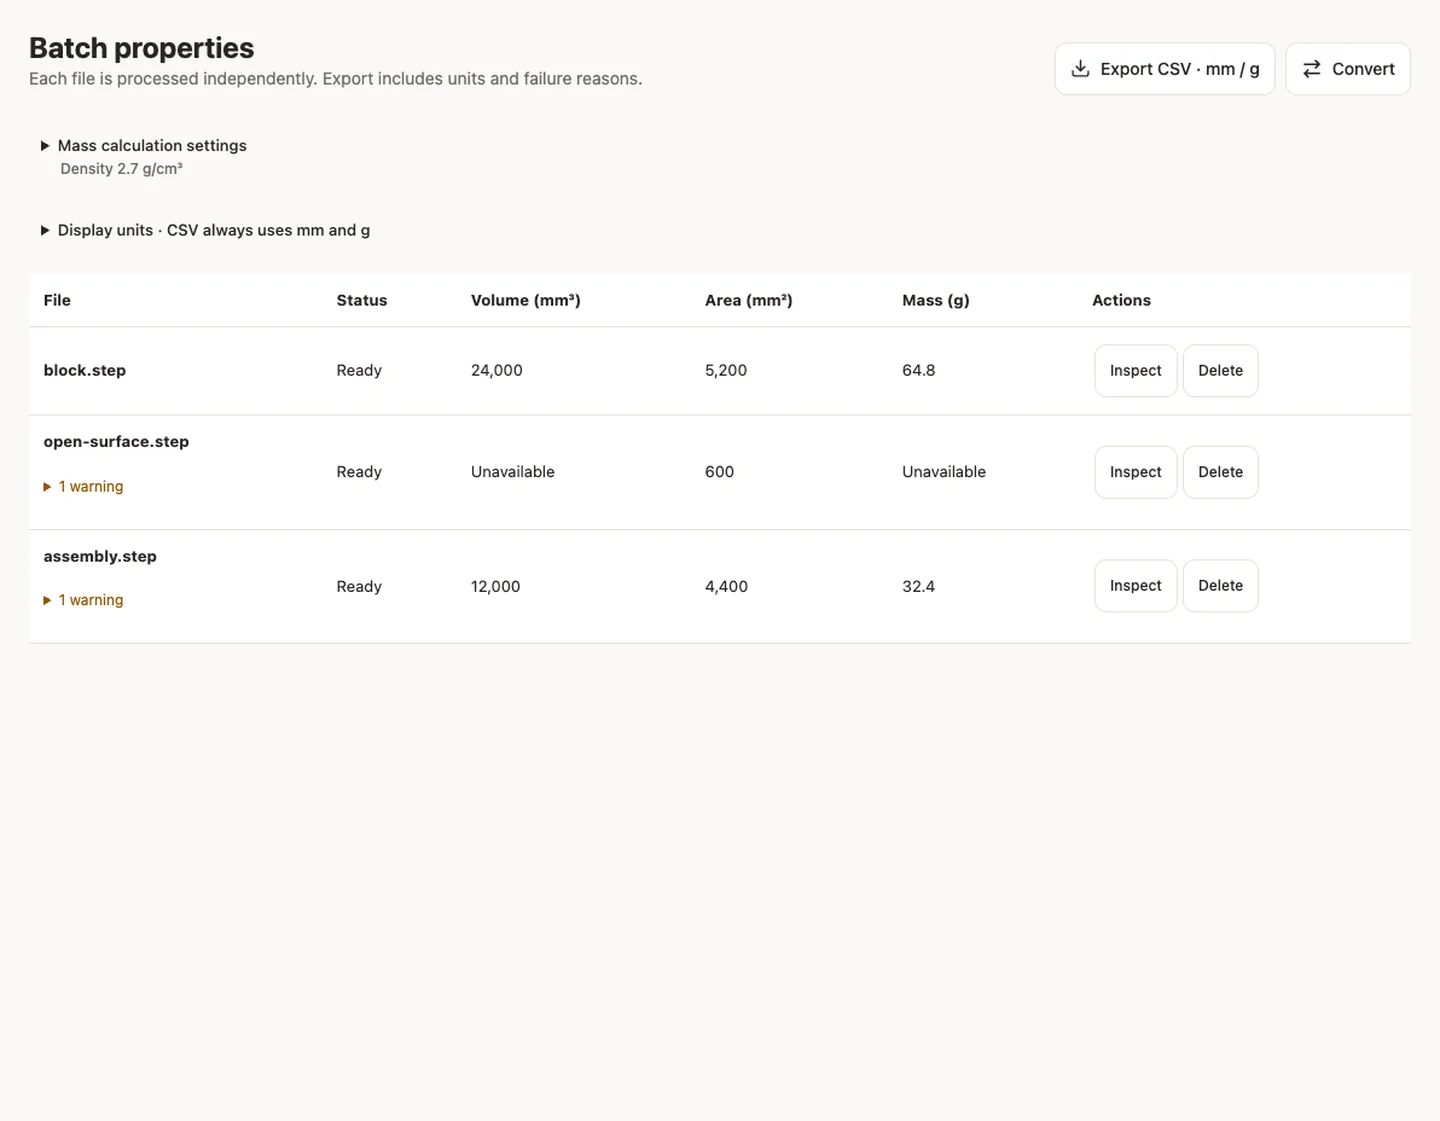
Task: Inspect the assembly.step file
Action: 1135,586
